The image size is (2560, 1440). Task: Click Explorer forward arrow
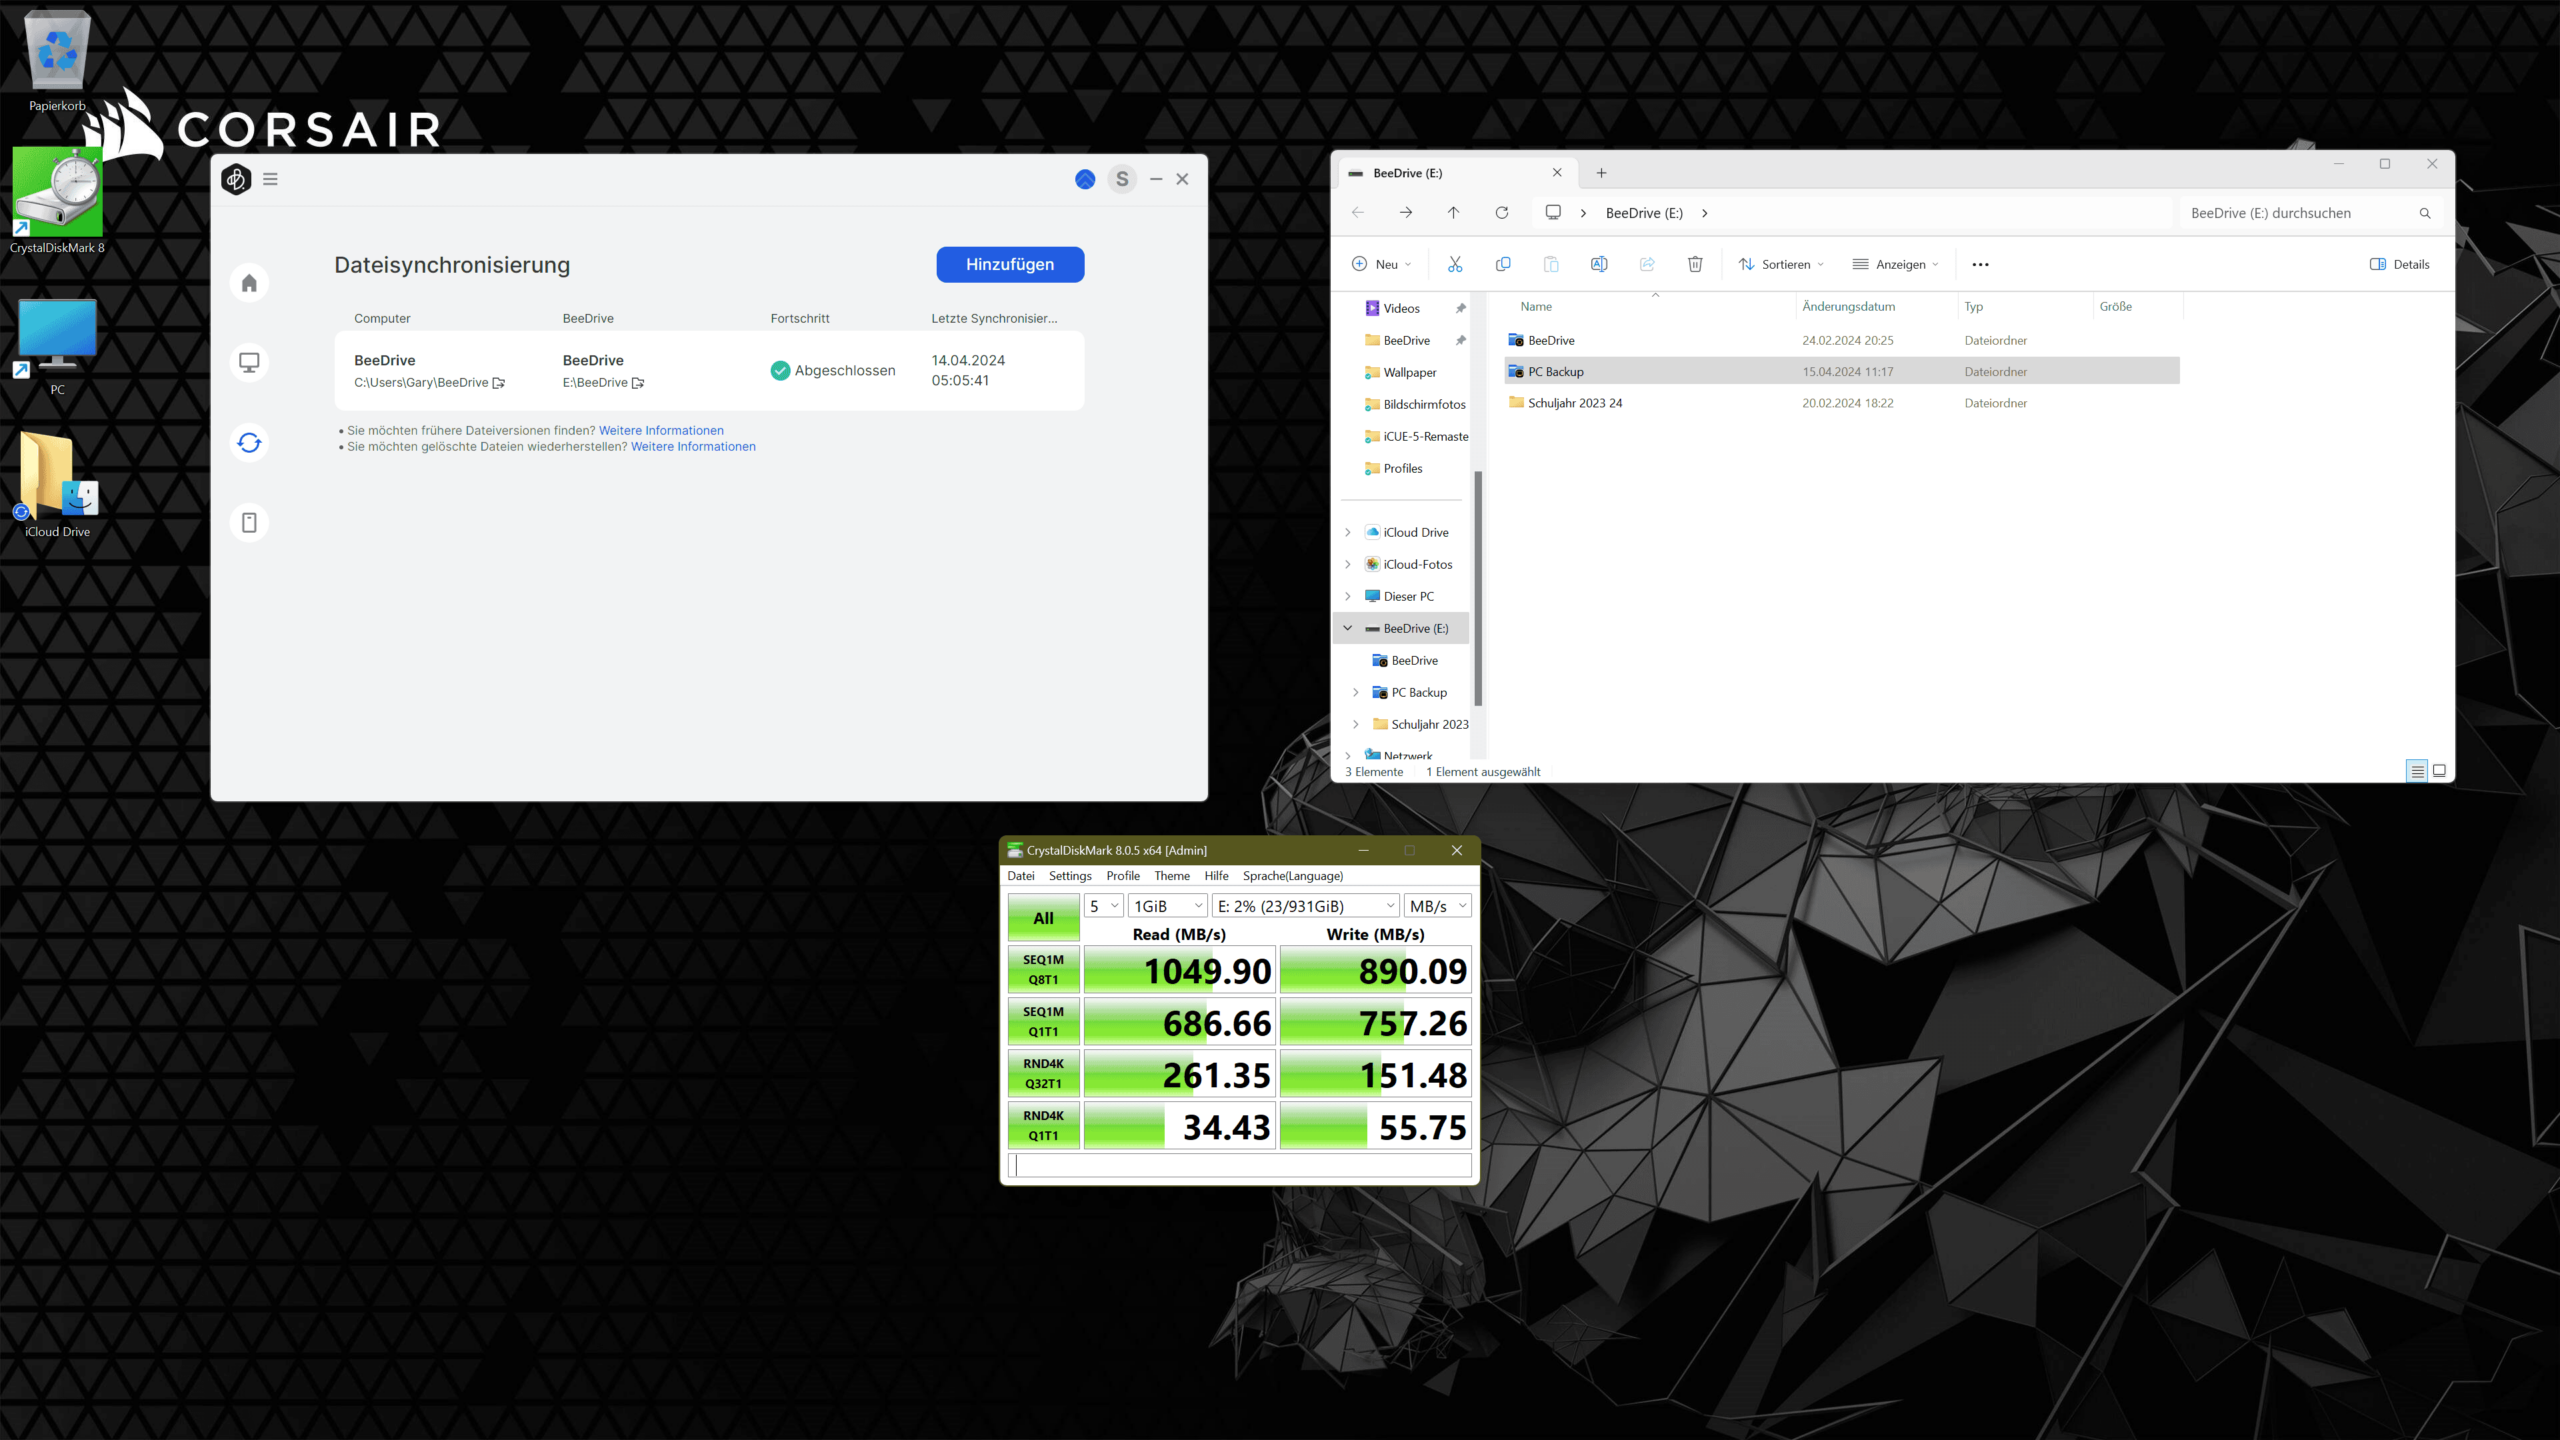click(x=1405, y=213)
